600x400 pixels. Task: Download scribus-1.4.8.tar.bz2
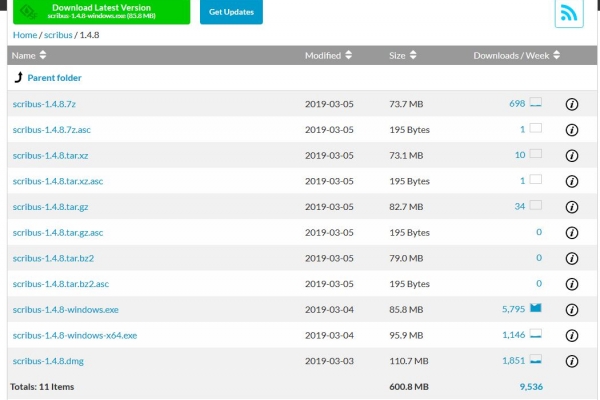tap(53, 258)
